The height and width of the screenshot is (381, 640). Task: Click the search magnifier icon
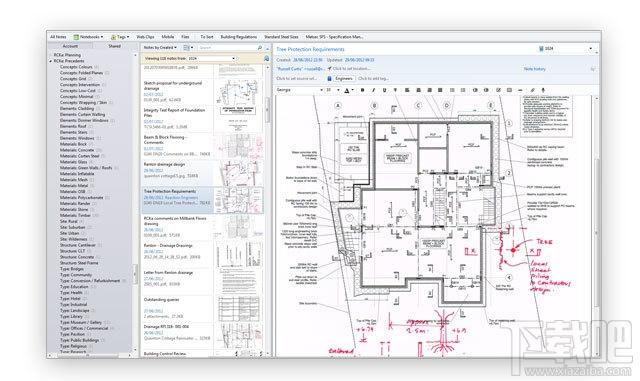[260, 48]
